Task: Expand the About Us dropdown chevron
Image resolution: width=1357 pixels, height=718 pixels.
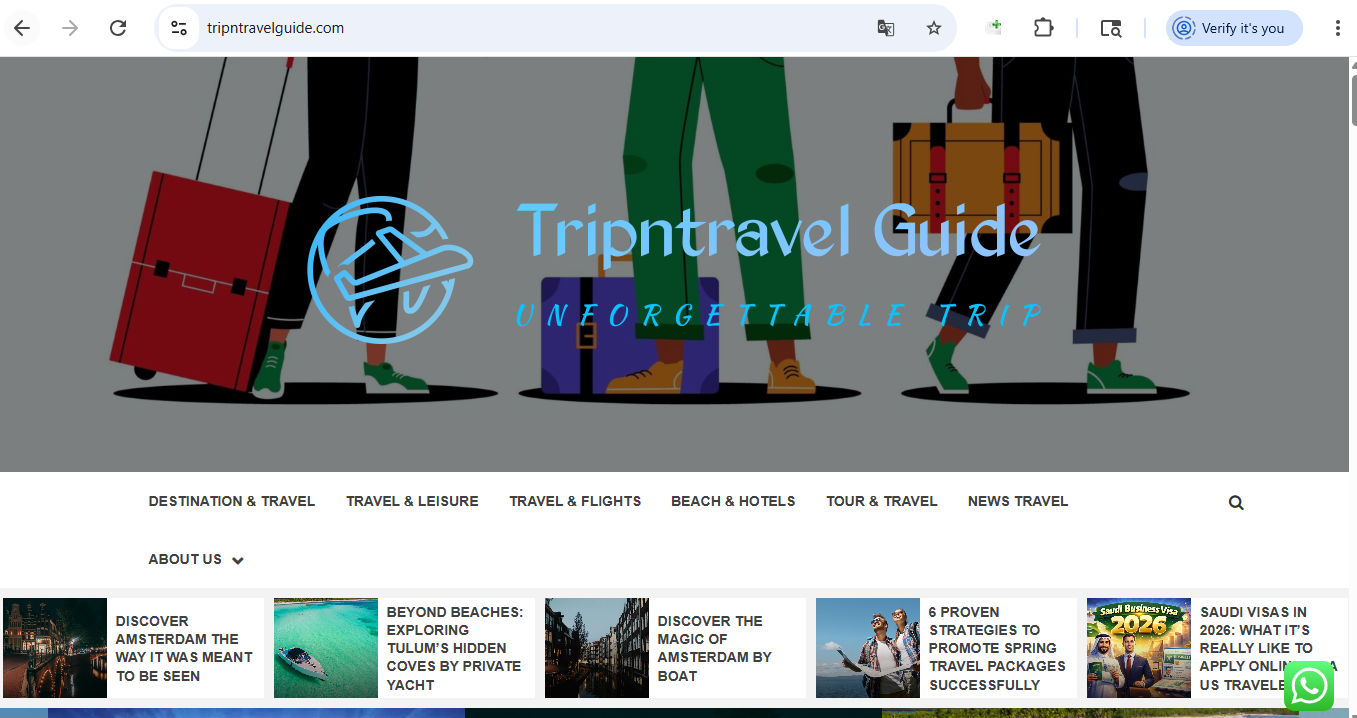Action: 238,560
